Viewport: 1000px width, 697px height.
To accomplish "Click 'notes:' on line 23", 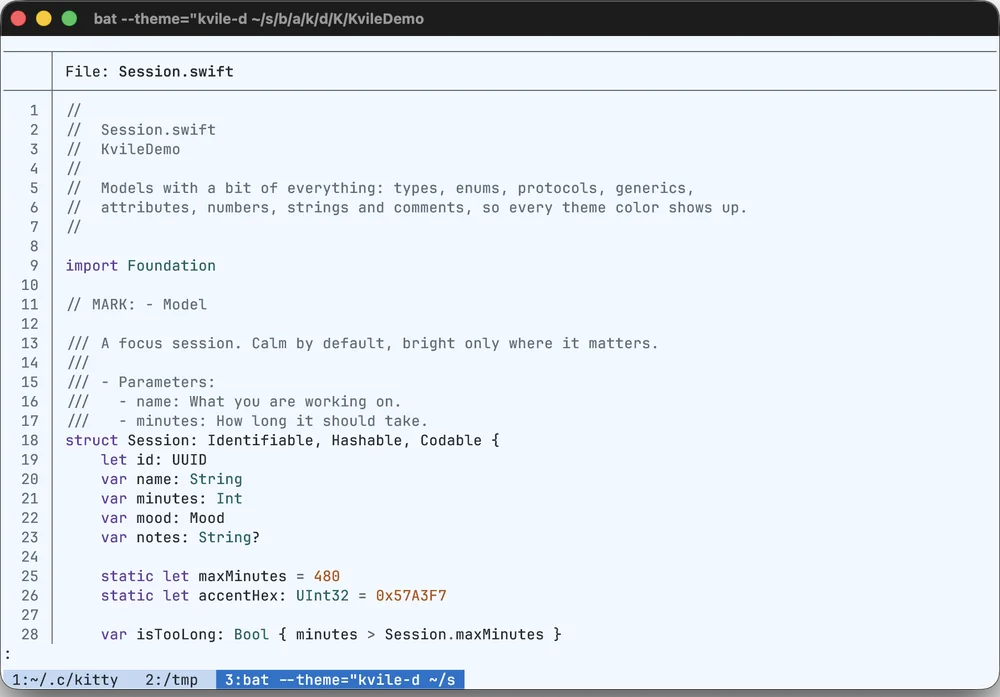I will pos(162,538).
